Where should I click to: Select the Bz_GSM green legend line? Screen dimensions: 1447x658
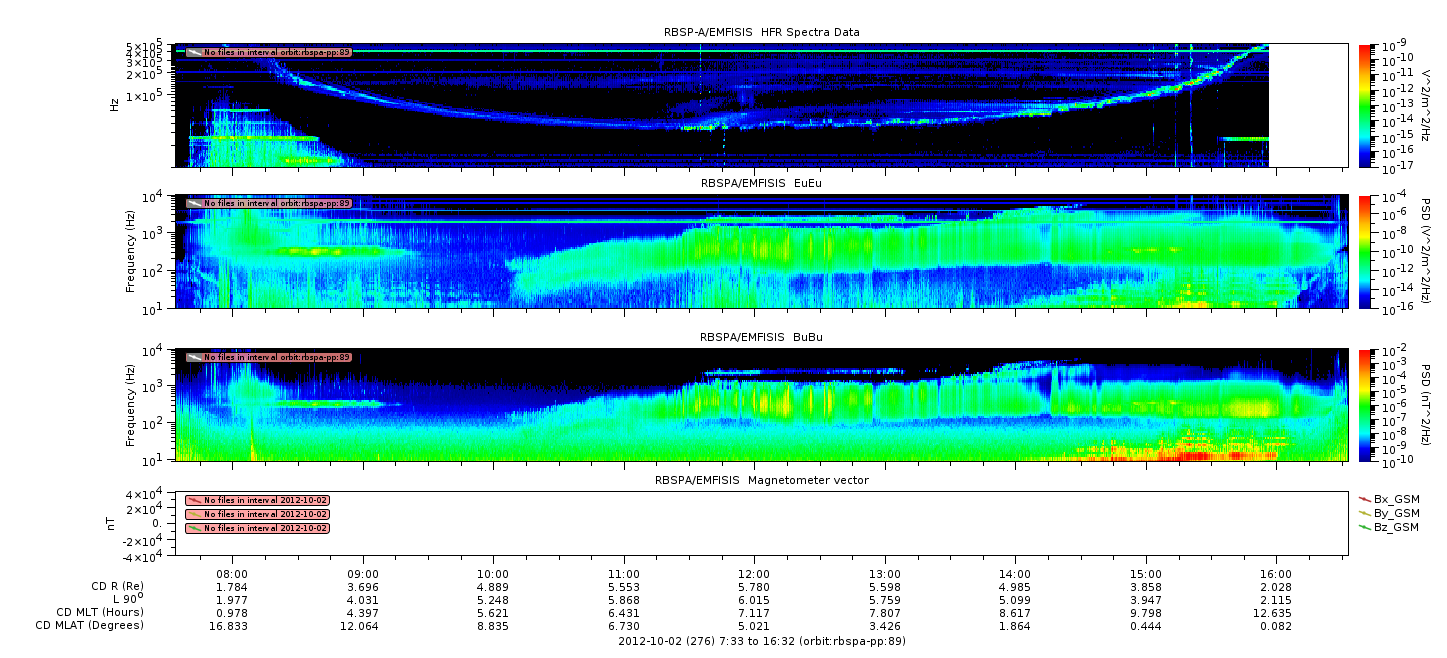1364,526
